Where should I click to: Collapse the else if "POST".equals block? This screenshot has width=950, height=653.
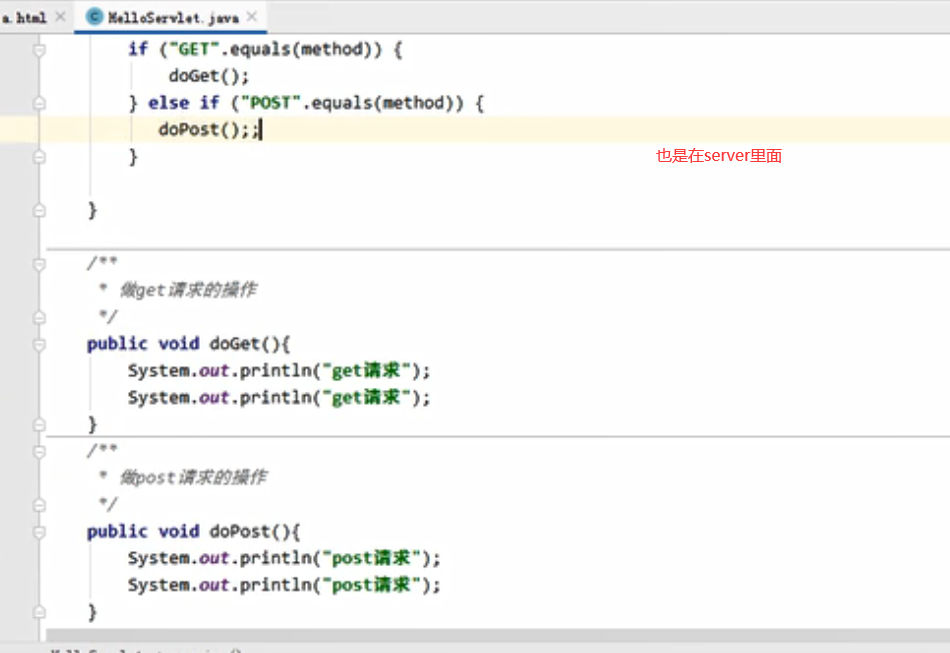39,103
